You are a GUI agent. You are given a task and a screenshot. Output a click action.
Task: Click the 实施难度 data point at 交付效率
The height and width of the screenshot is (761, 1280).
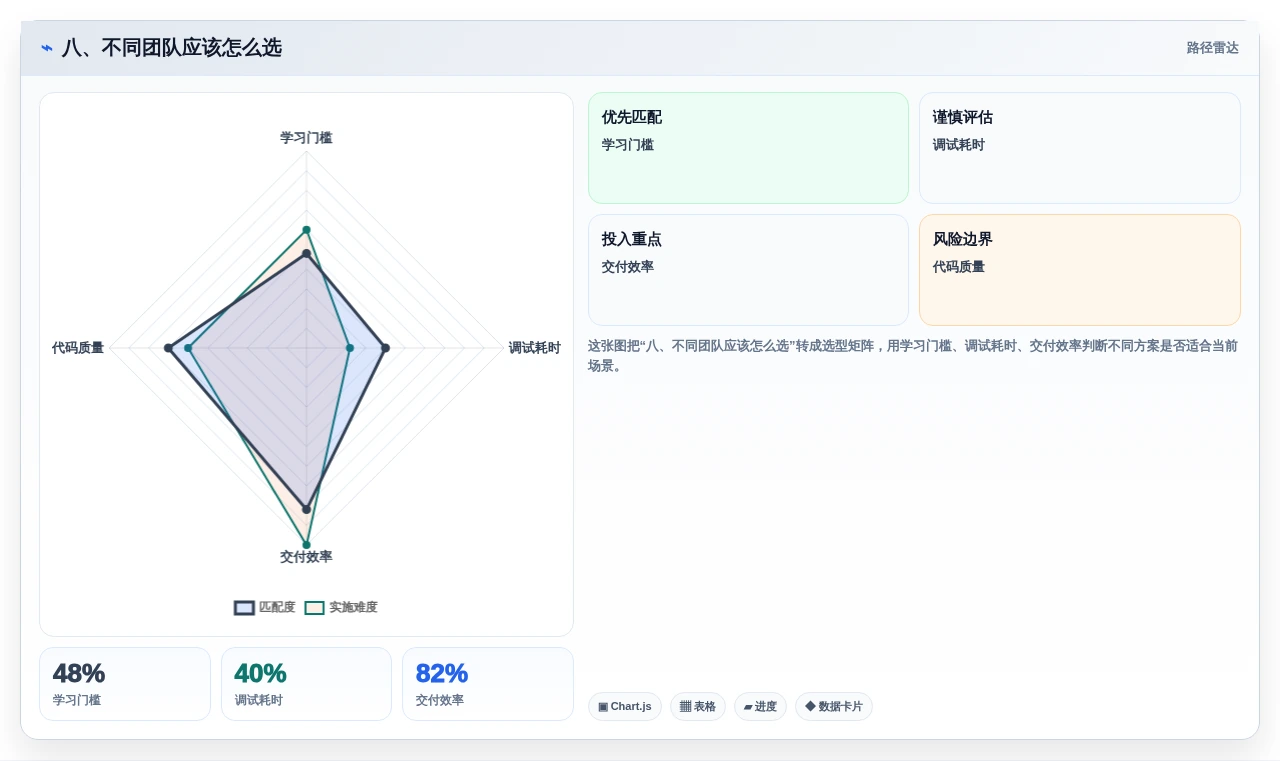point(306,545)
